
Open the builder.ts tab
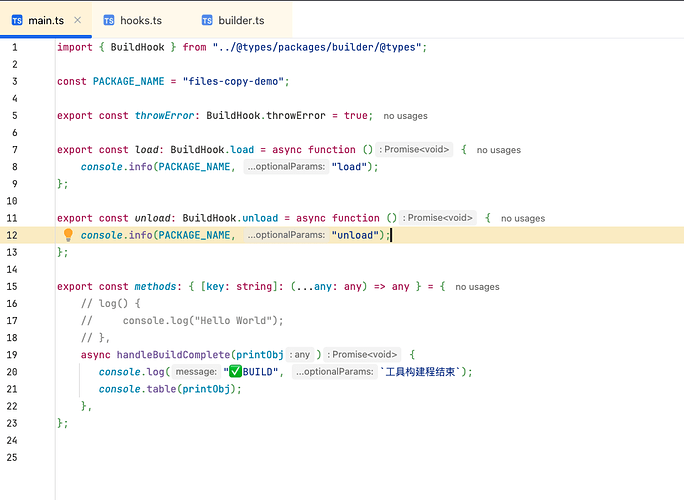(241, 21)
